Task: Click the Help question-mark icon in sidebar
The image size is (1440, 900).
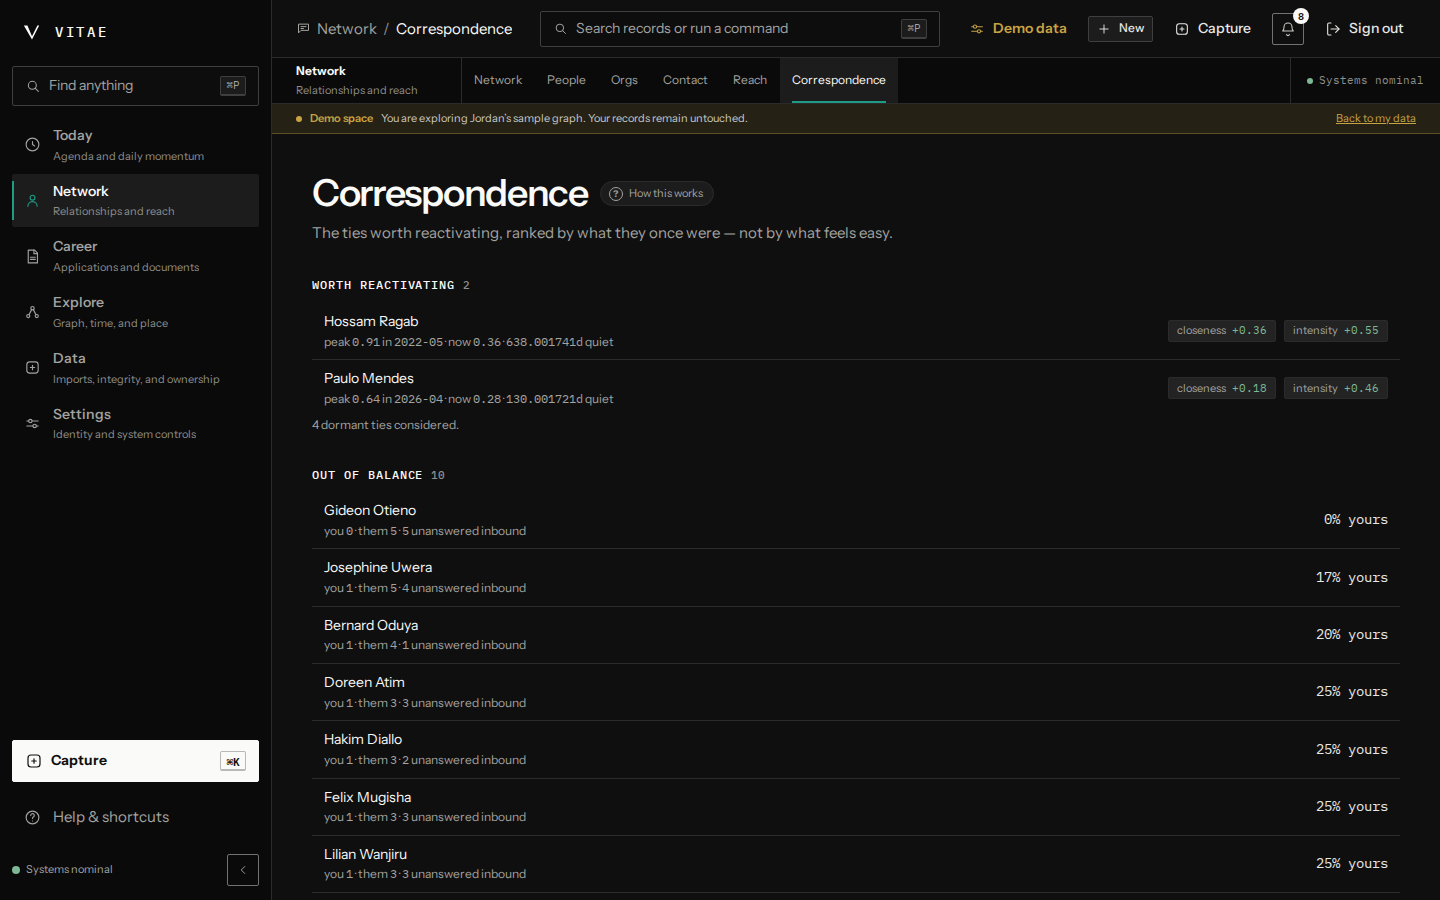Action: click(x=33, y=817)
